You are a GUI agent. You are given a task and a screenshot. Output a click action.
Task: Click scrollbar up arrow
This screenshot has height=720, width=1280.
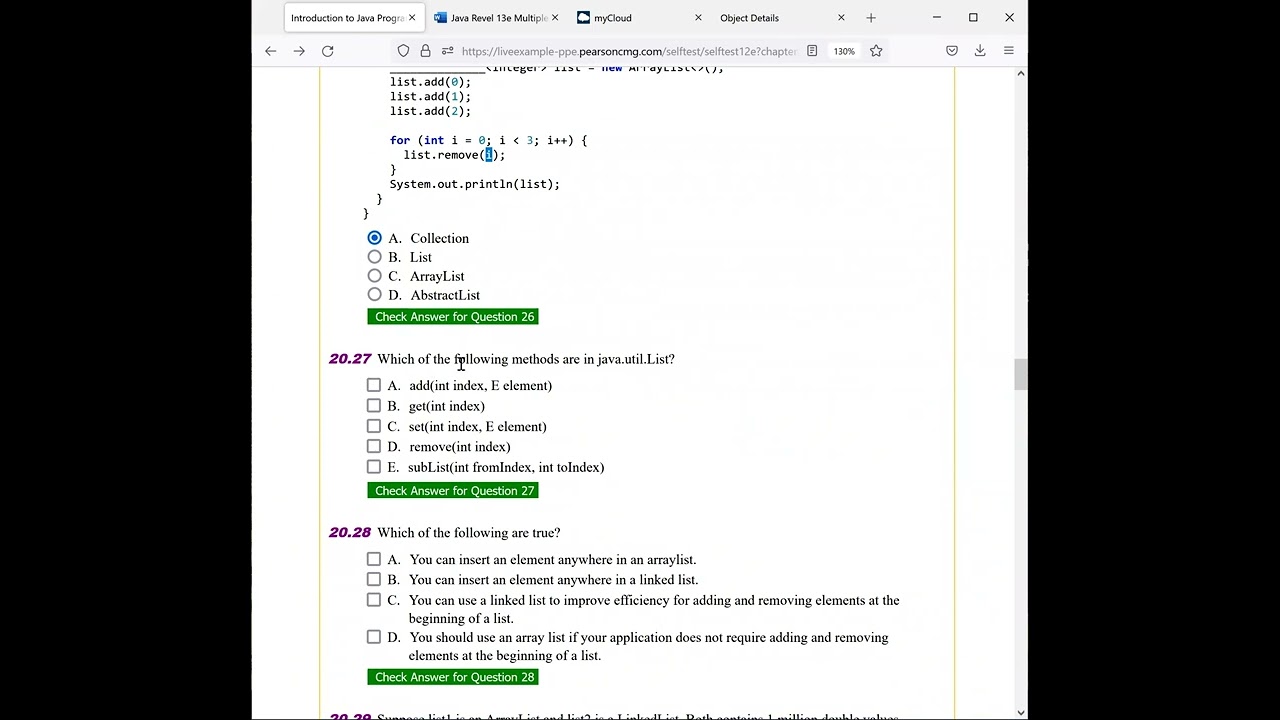1020,73
